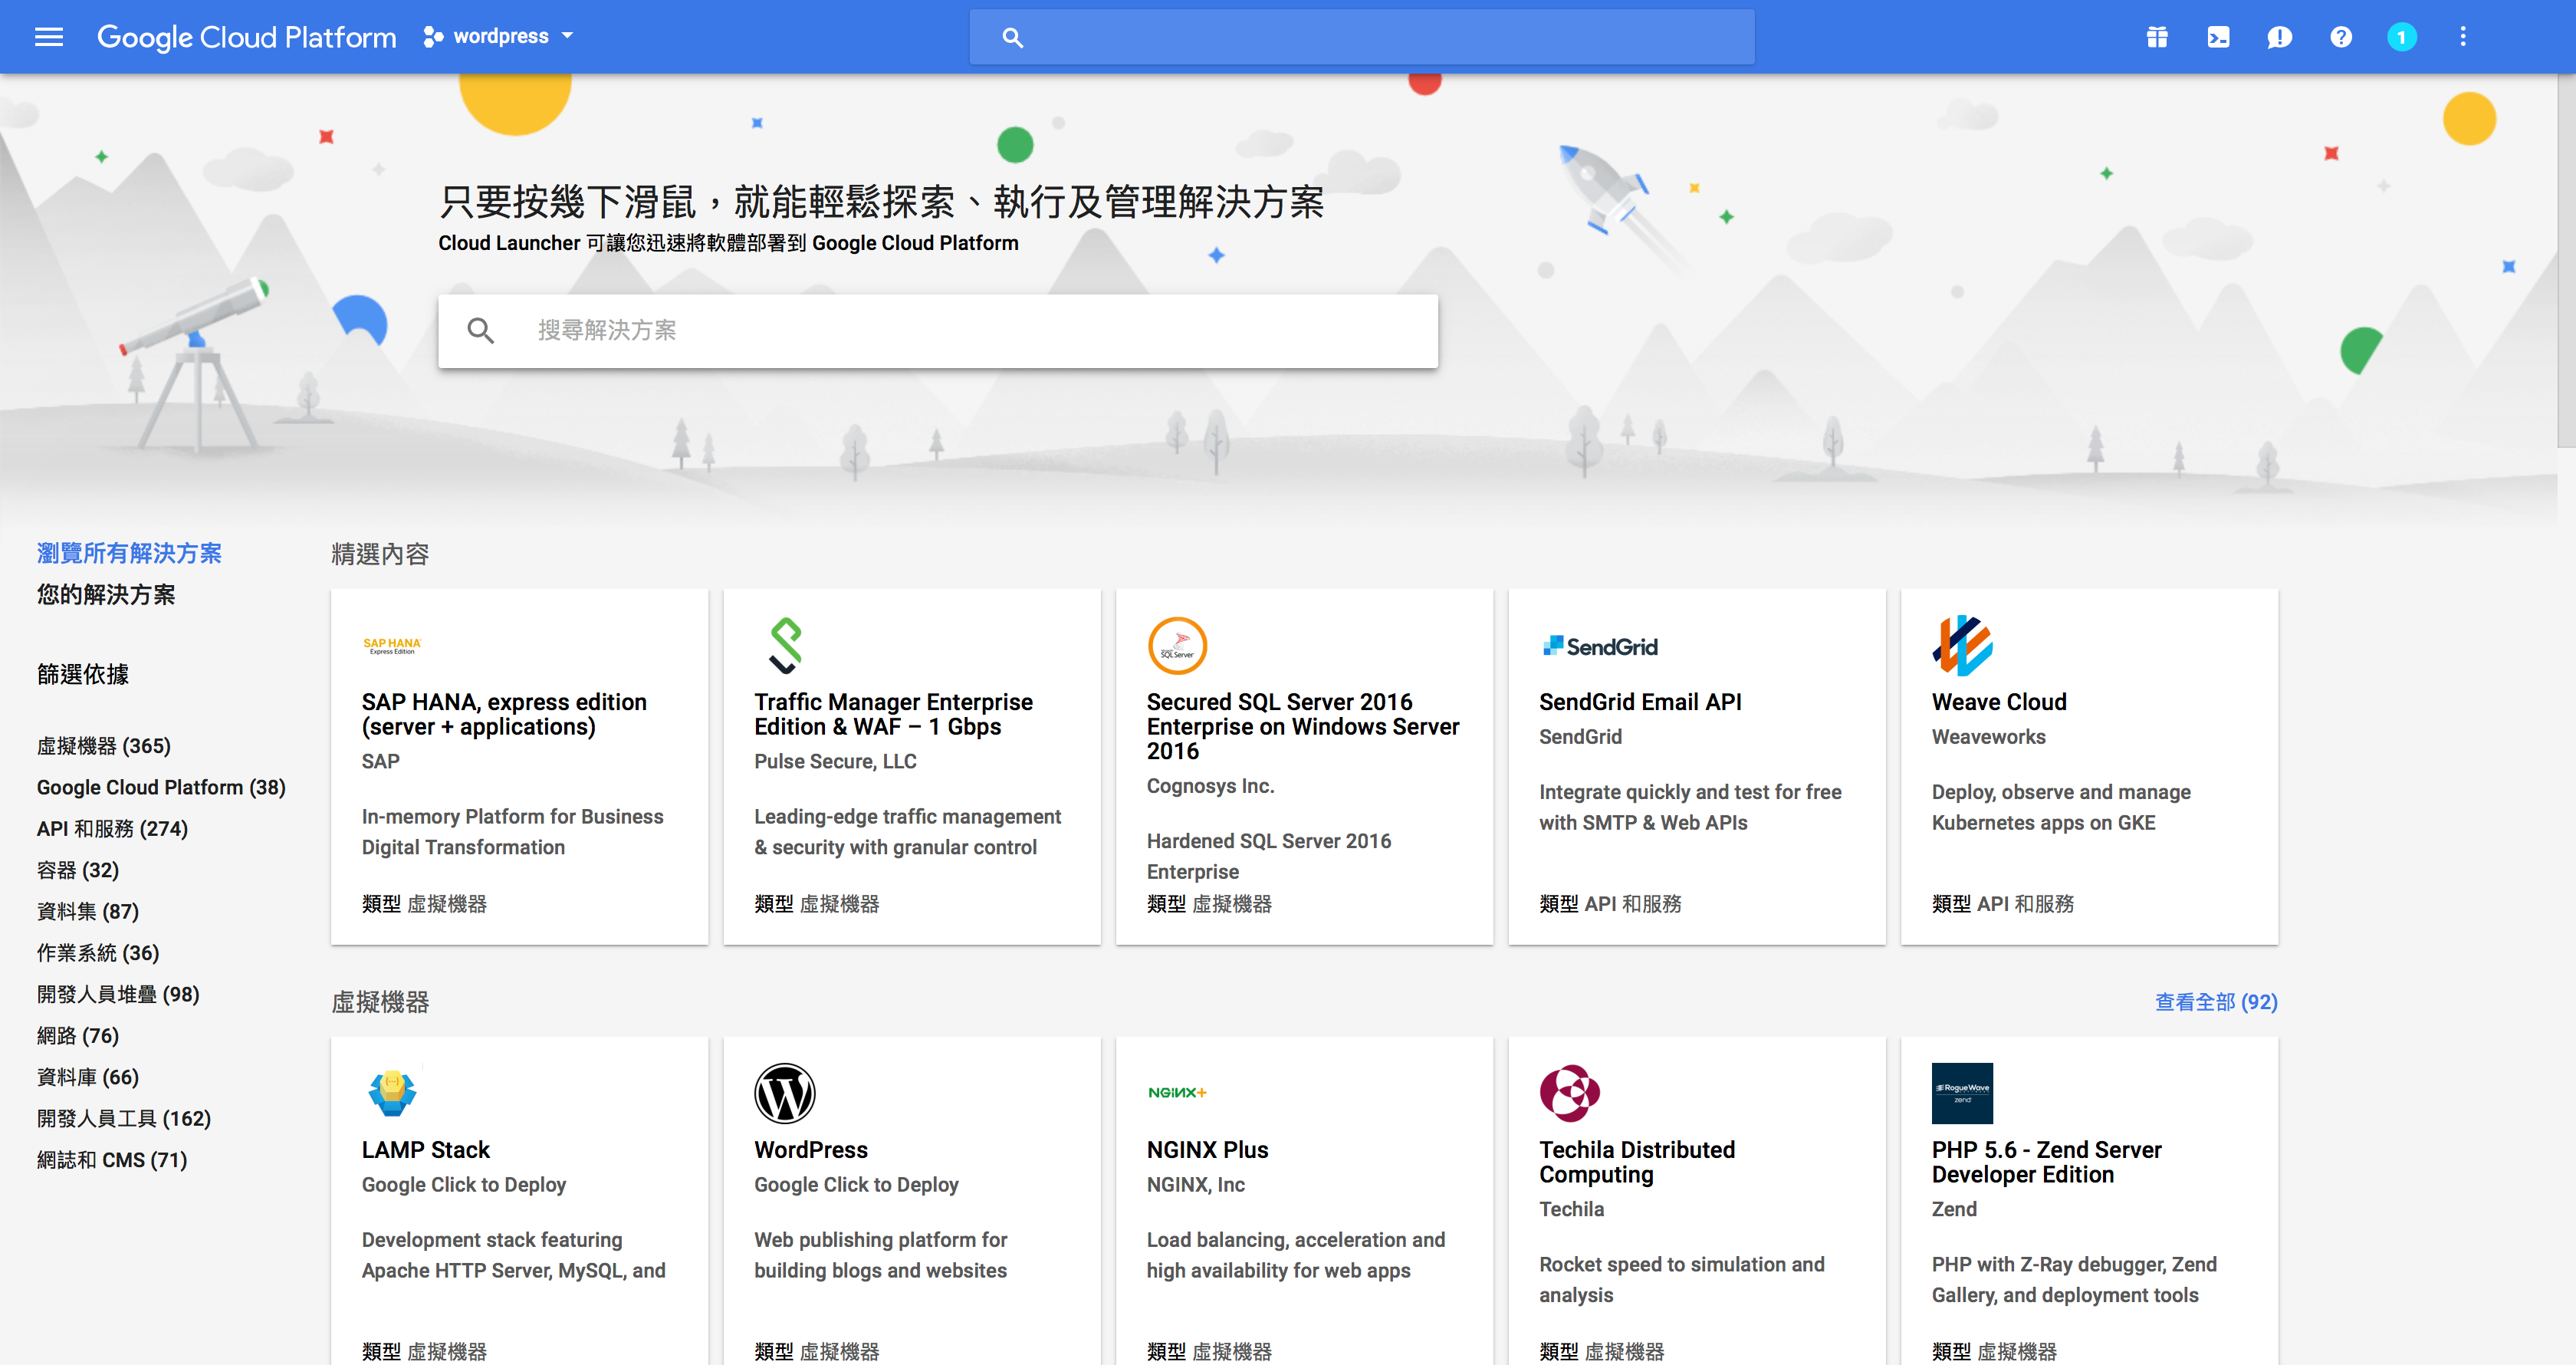Filter by 虛擬機器 (365)
Image resolution: width=2576 pixels, height=1365 pixels.
(104, 746)
